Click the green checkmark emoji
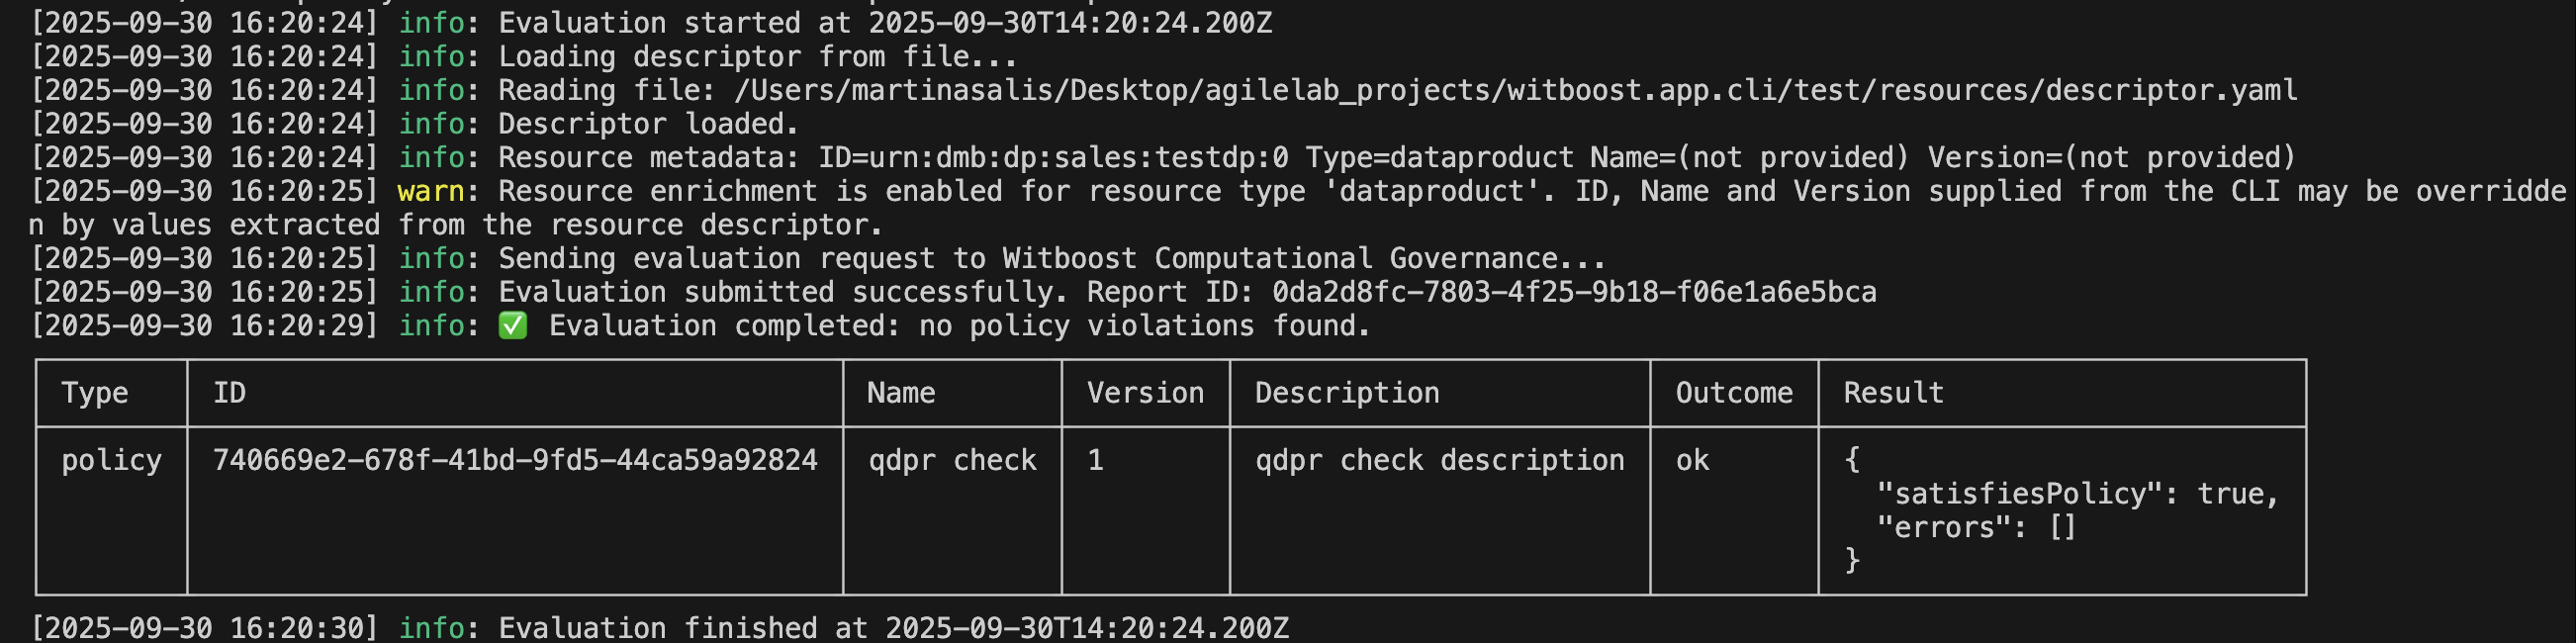 (512, 326)
